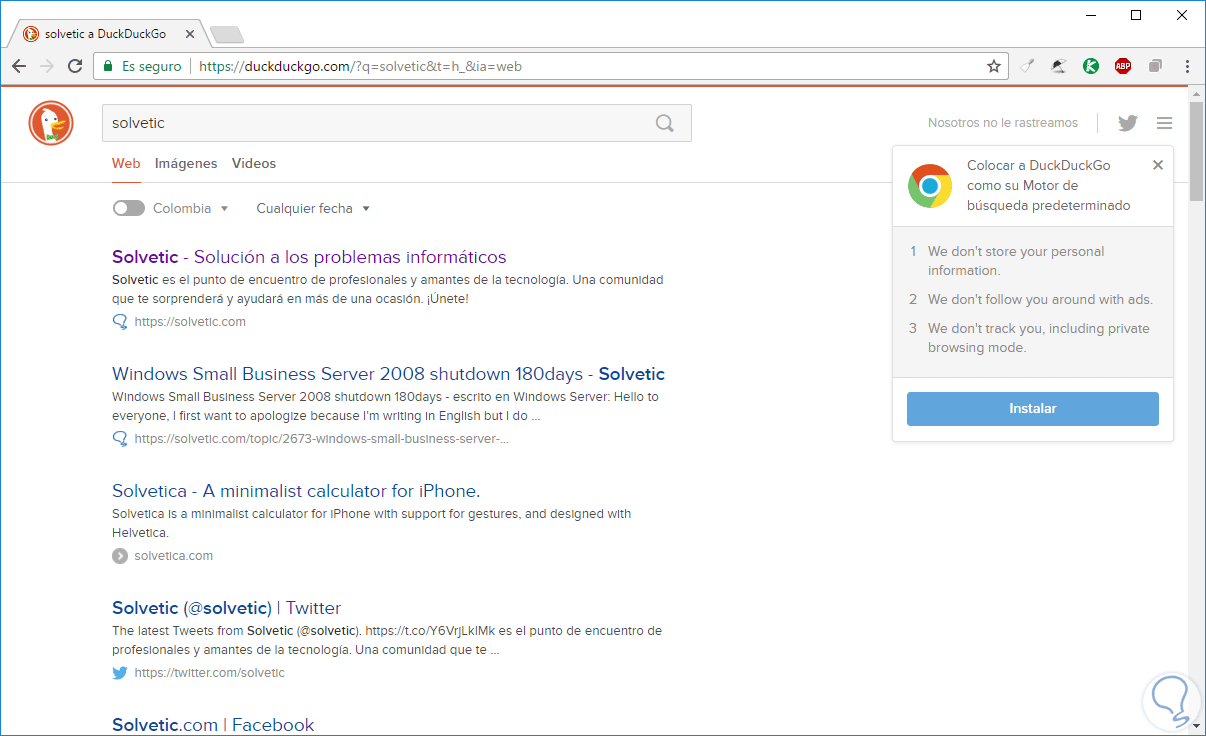Minimize the Chrome window
The width and height of the screenshot is (1206, 736).
[1091, 15]
